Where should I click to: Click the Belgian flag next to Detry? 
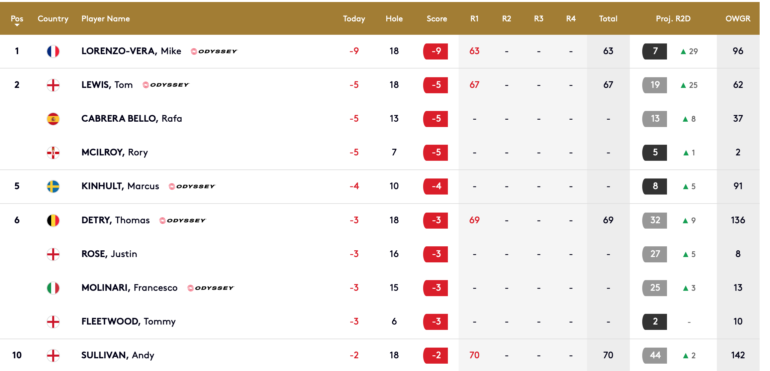point(53,221)
